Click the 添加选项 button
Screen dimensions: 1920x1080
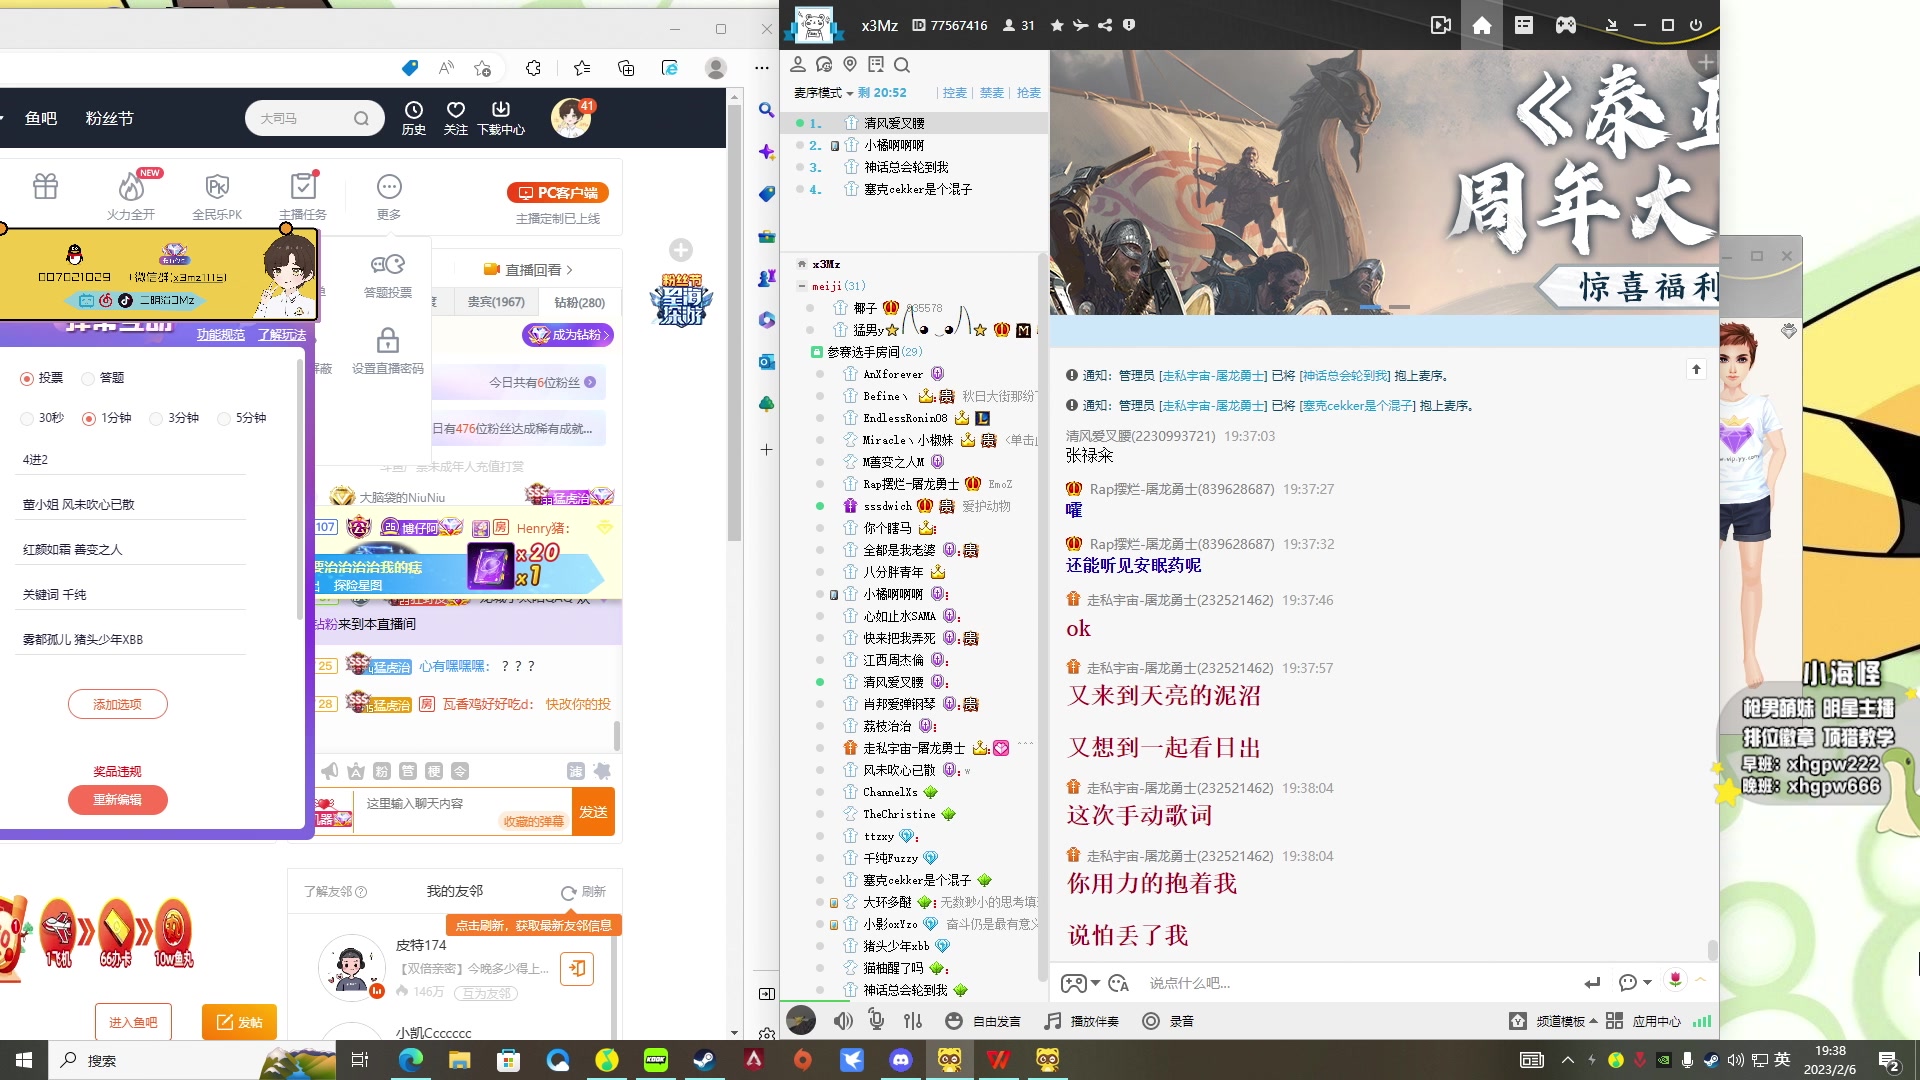[x=117, y=704]
